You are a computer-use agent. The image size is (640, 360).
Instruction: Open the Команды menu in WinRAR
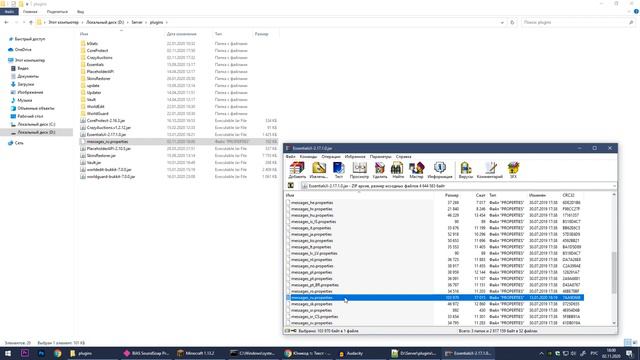tap(308, 157)
